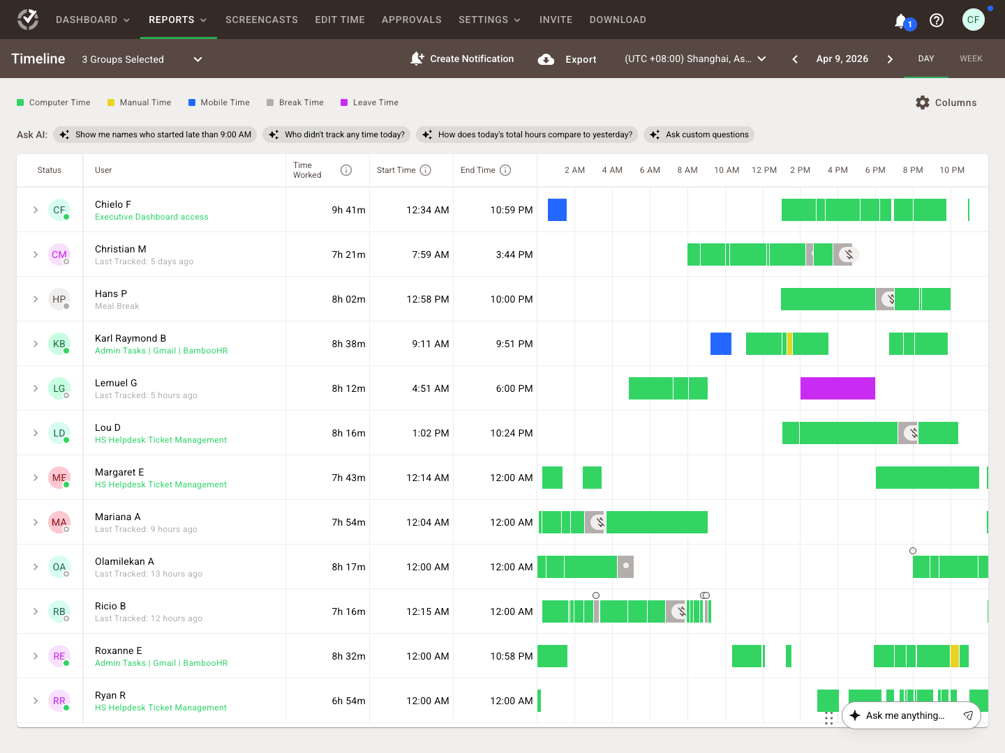This screenshot has height=753, width=1005.
Task: Open the Reports menu
Action: pyautogui.click(x=178, y=20)
